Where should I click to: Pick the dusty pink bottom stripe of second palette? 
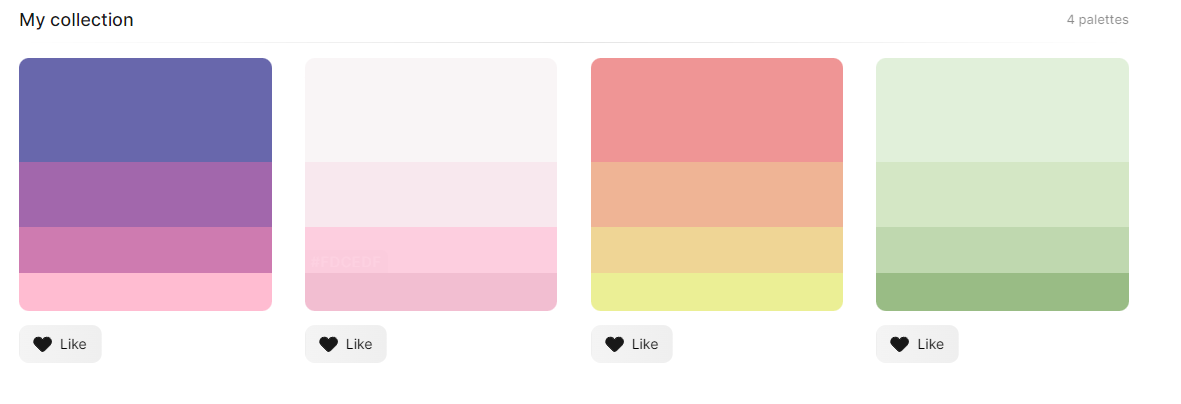[x=431, y=292]
